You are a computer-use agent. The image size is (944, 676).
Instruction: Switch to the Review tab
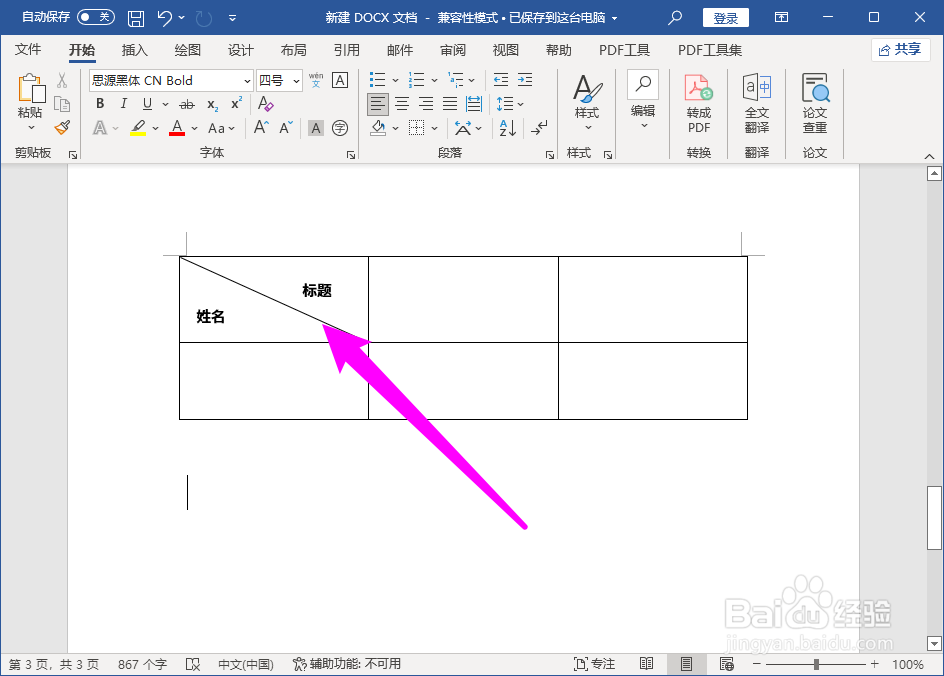click(452, 50)
